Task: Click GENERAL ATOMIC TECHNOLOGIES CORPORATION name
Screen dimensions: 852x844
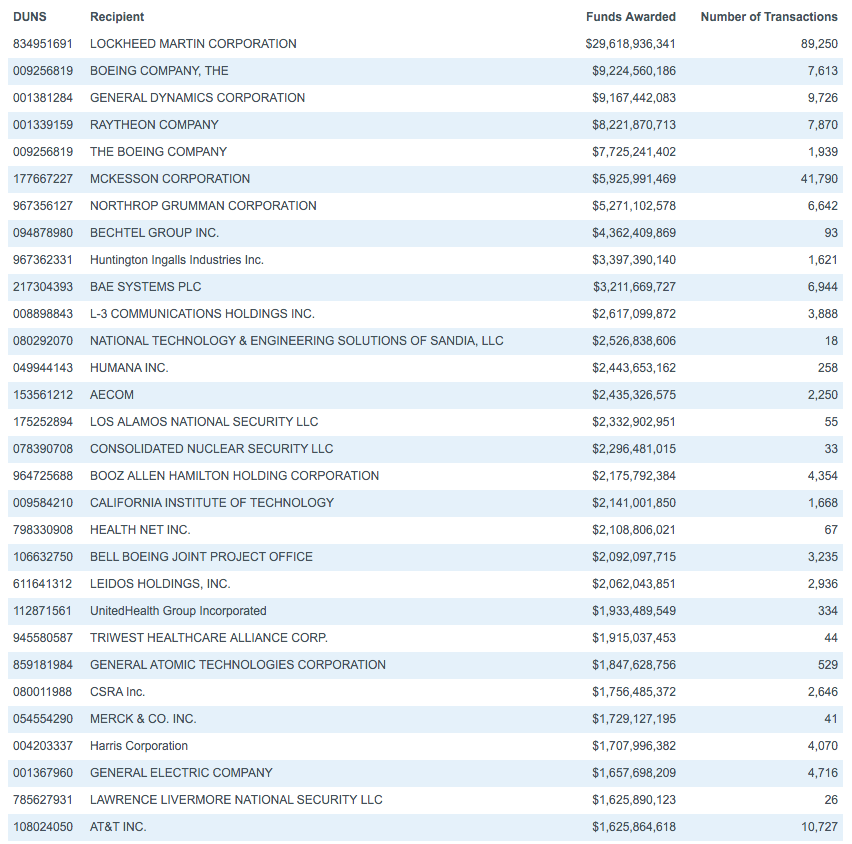Action: pos(237,665)
